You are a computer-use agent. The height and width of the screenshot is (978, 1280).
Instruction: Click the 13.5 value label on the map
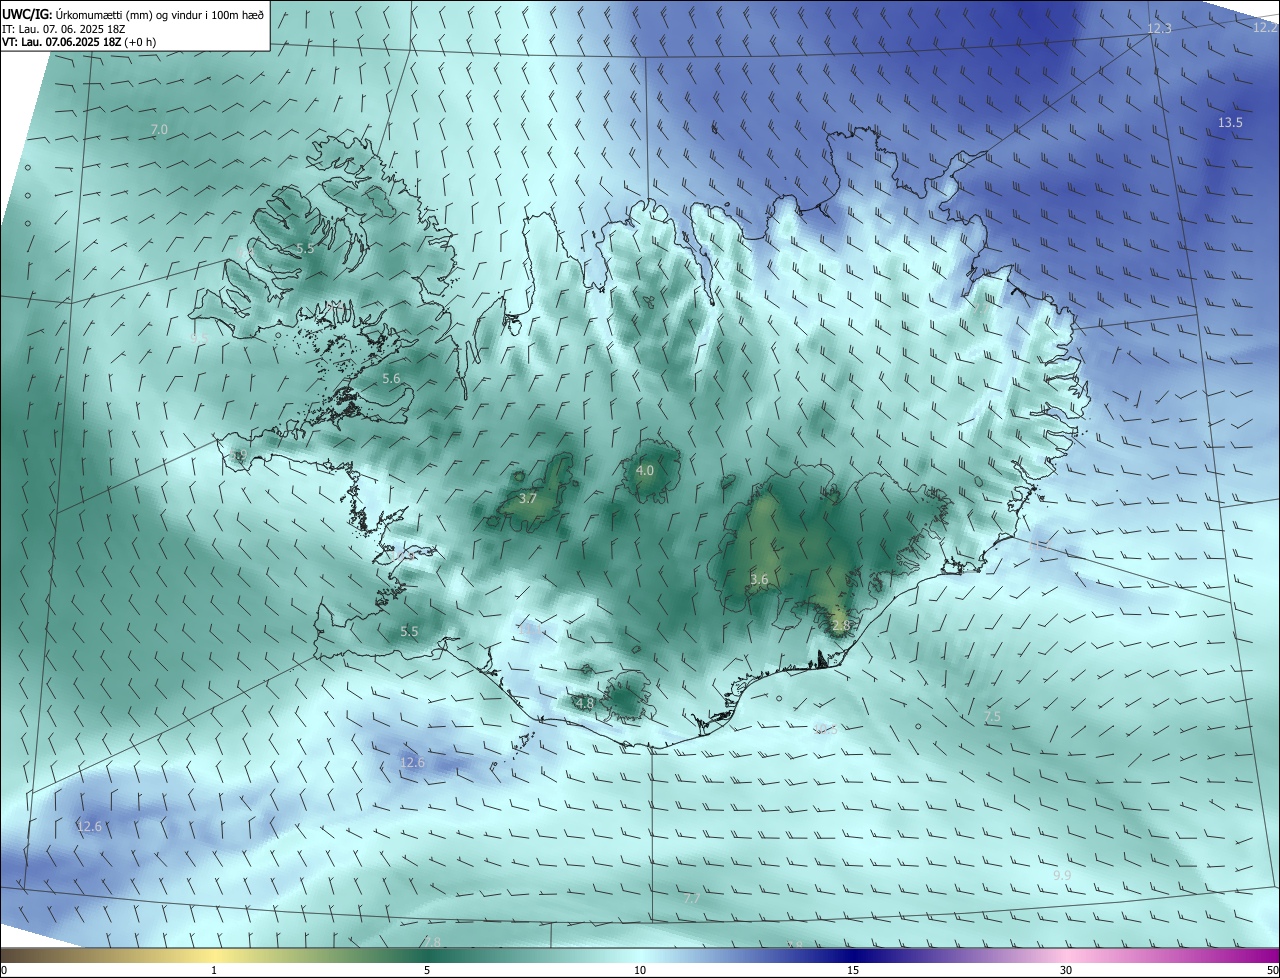(x=1230, y=122)
